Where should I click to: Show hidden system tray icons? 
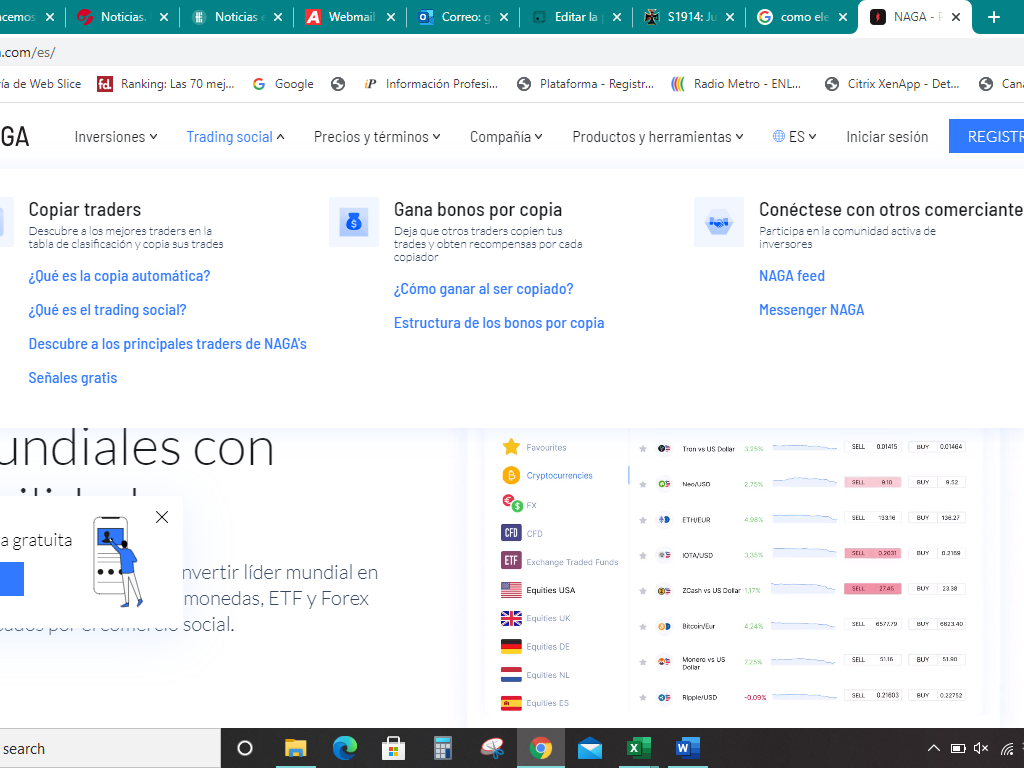tap(935, 748)
